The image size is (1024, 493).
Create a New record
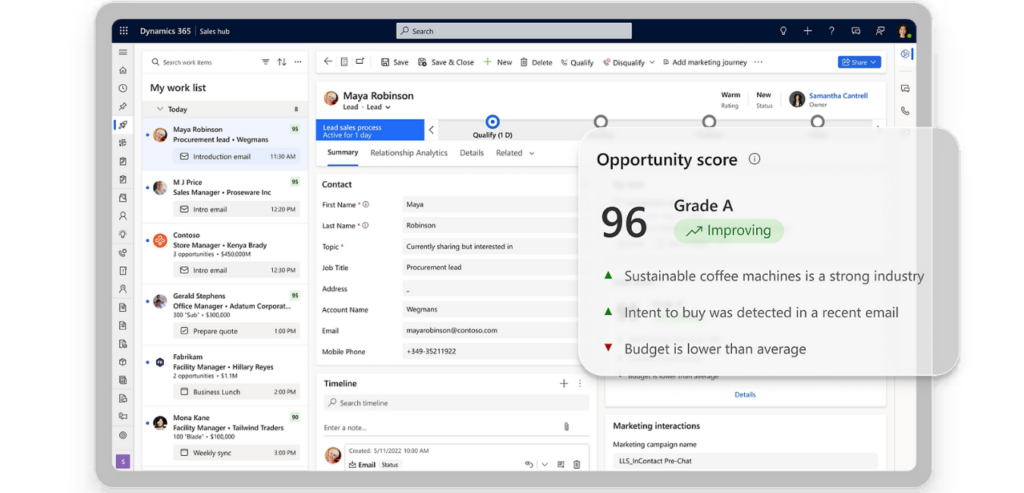(x=498, y=62)
